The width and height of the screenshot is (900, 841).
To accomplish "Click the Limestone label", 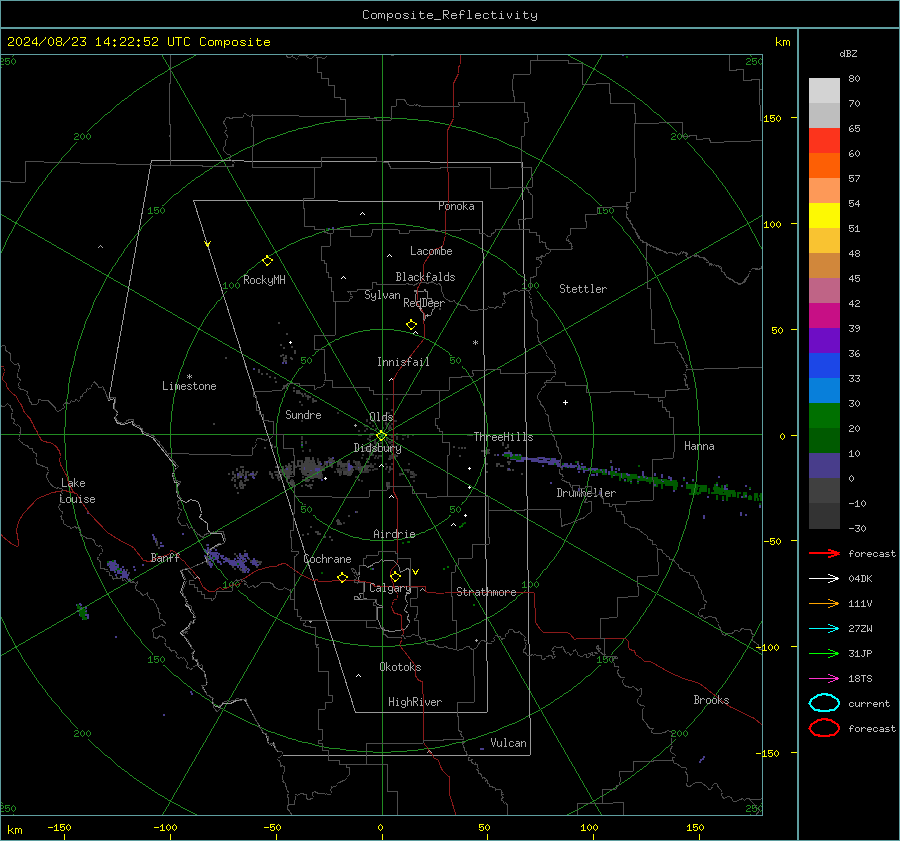I will pyautogui.click(x=189, y=386).
